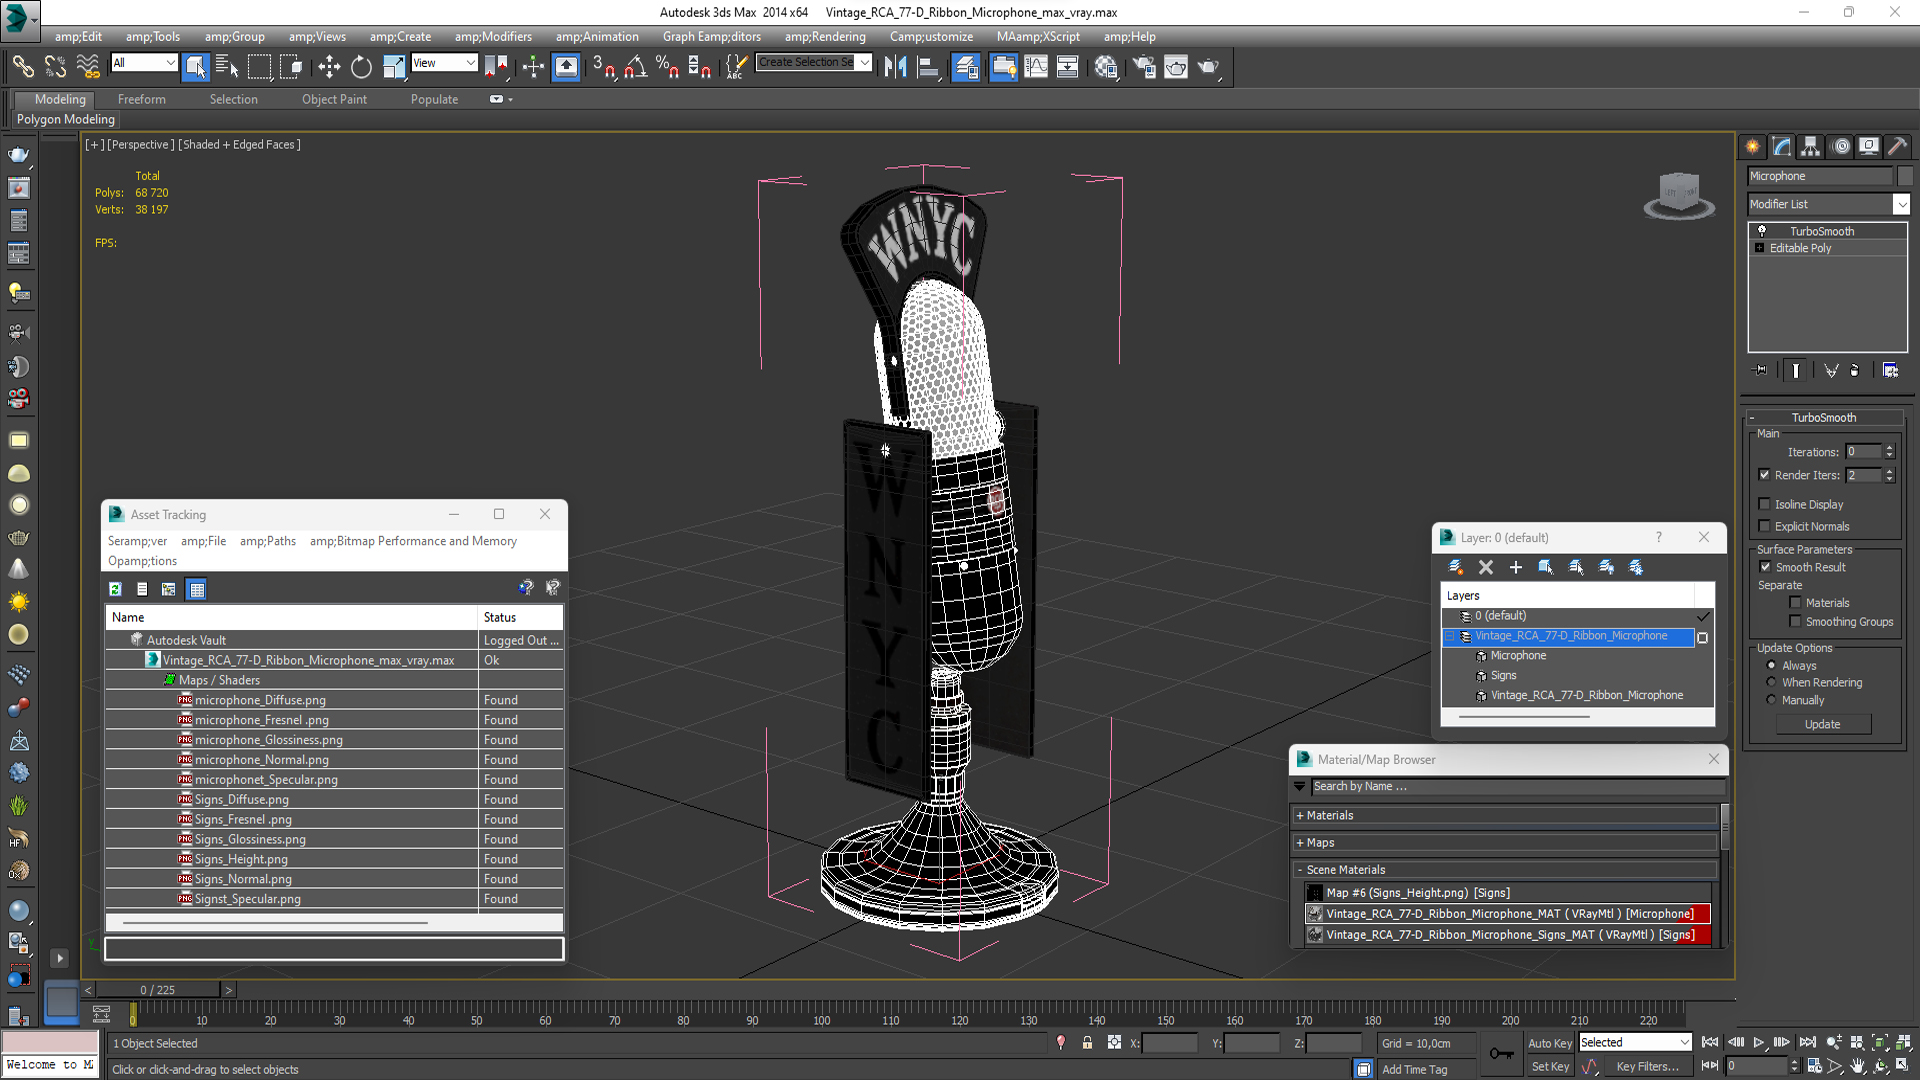Select the Signs object in Layer dialog
This screenshot has height=1080, width=1920.
[1503, 675]
